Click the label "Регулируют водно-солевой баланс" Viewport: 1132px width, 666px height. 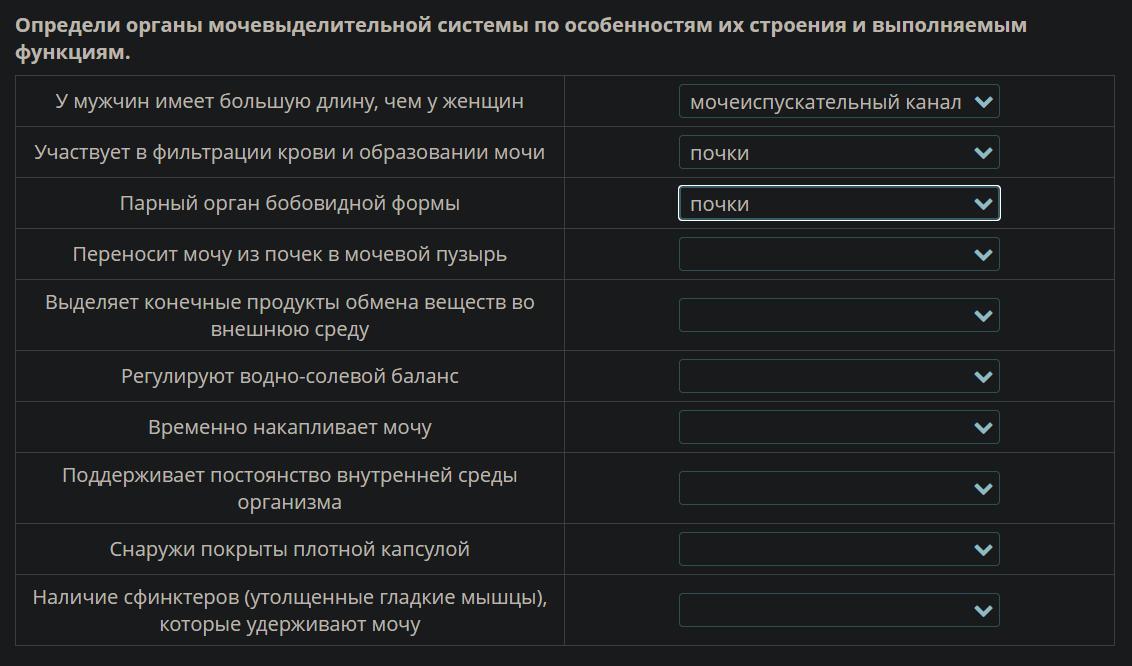(289, 377)
